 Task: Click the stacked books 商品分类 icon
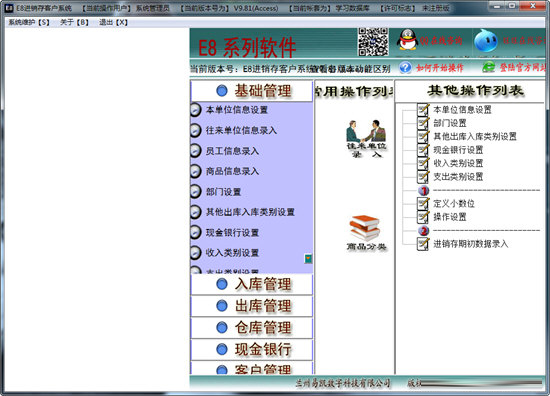pos(365,233)
